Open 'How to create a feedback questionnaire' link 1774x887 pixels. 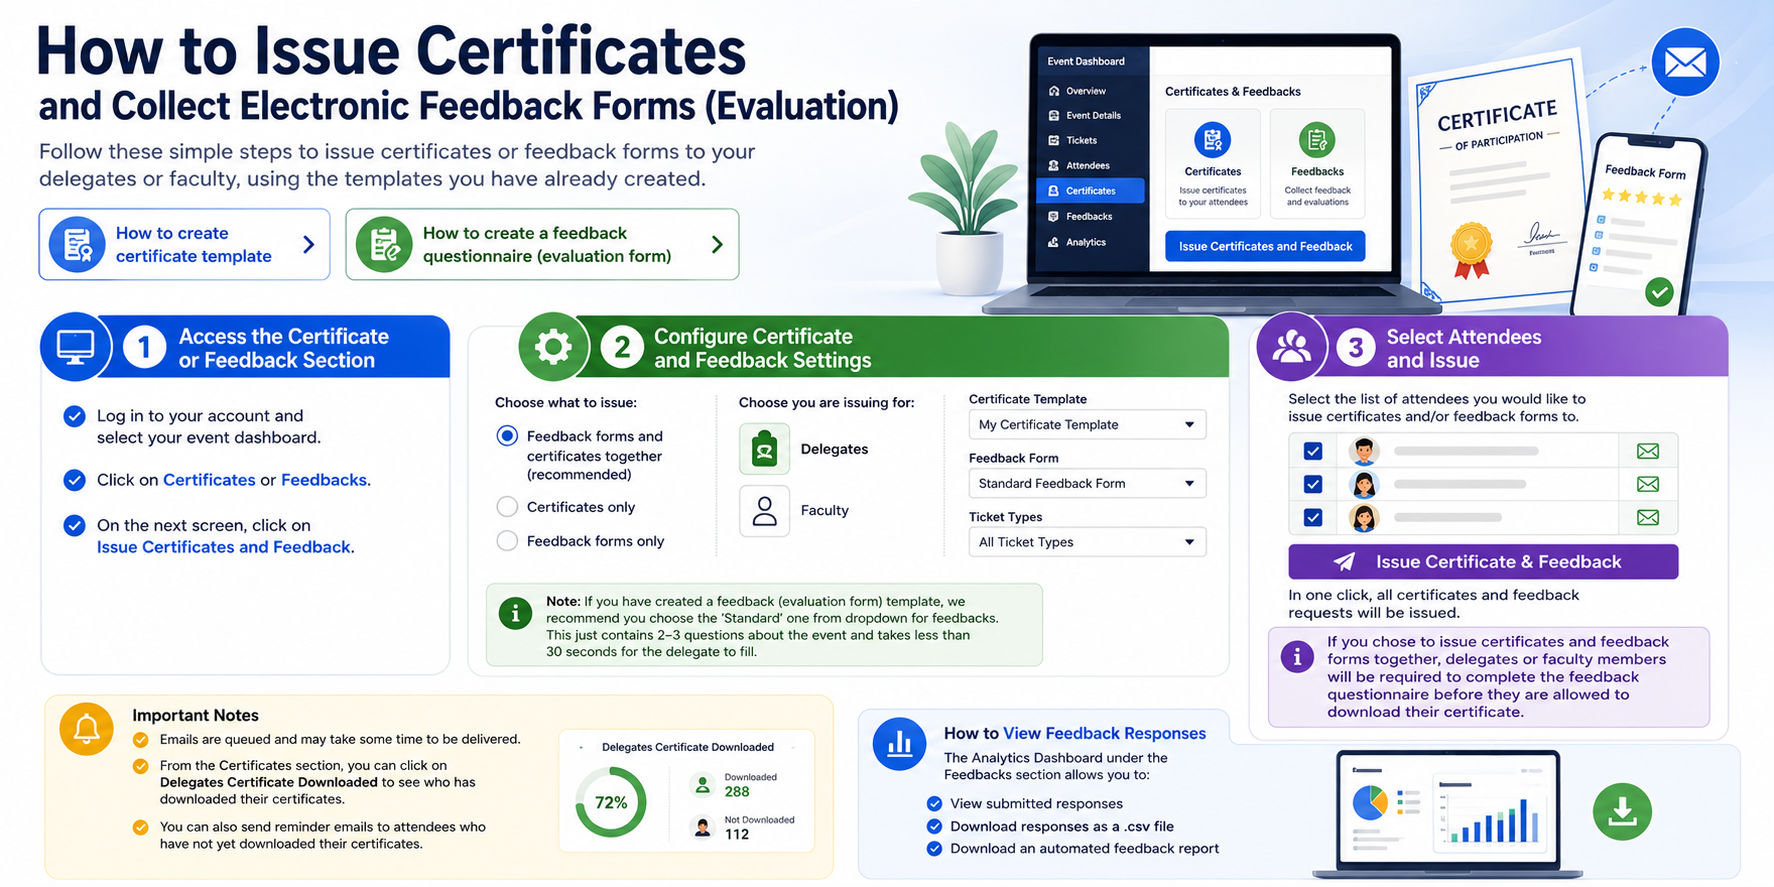pyautogui.click(x=542, y=244)
